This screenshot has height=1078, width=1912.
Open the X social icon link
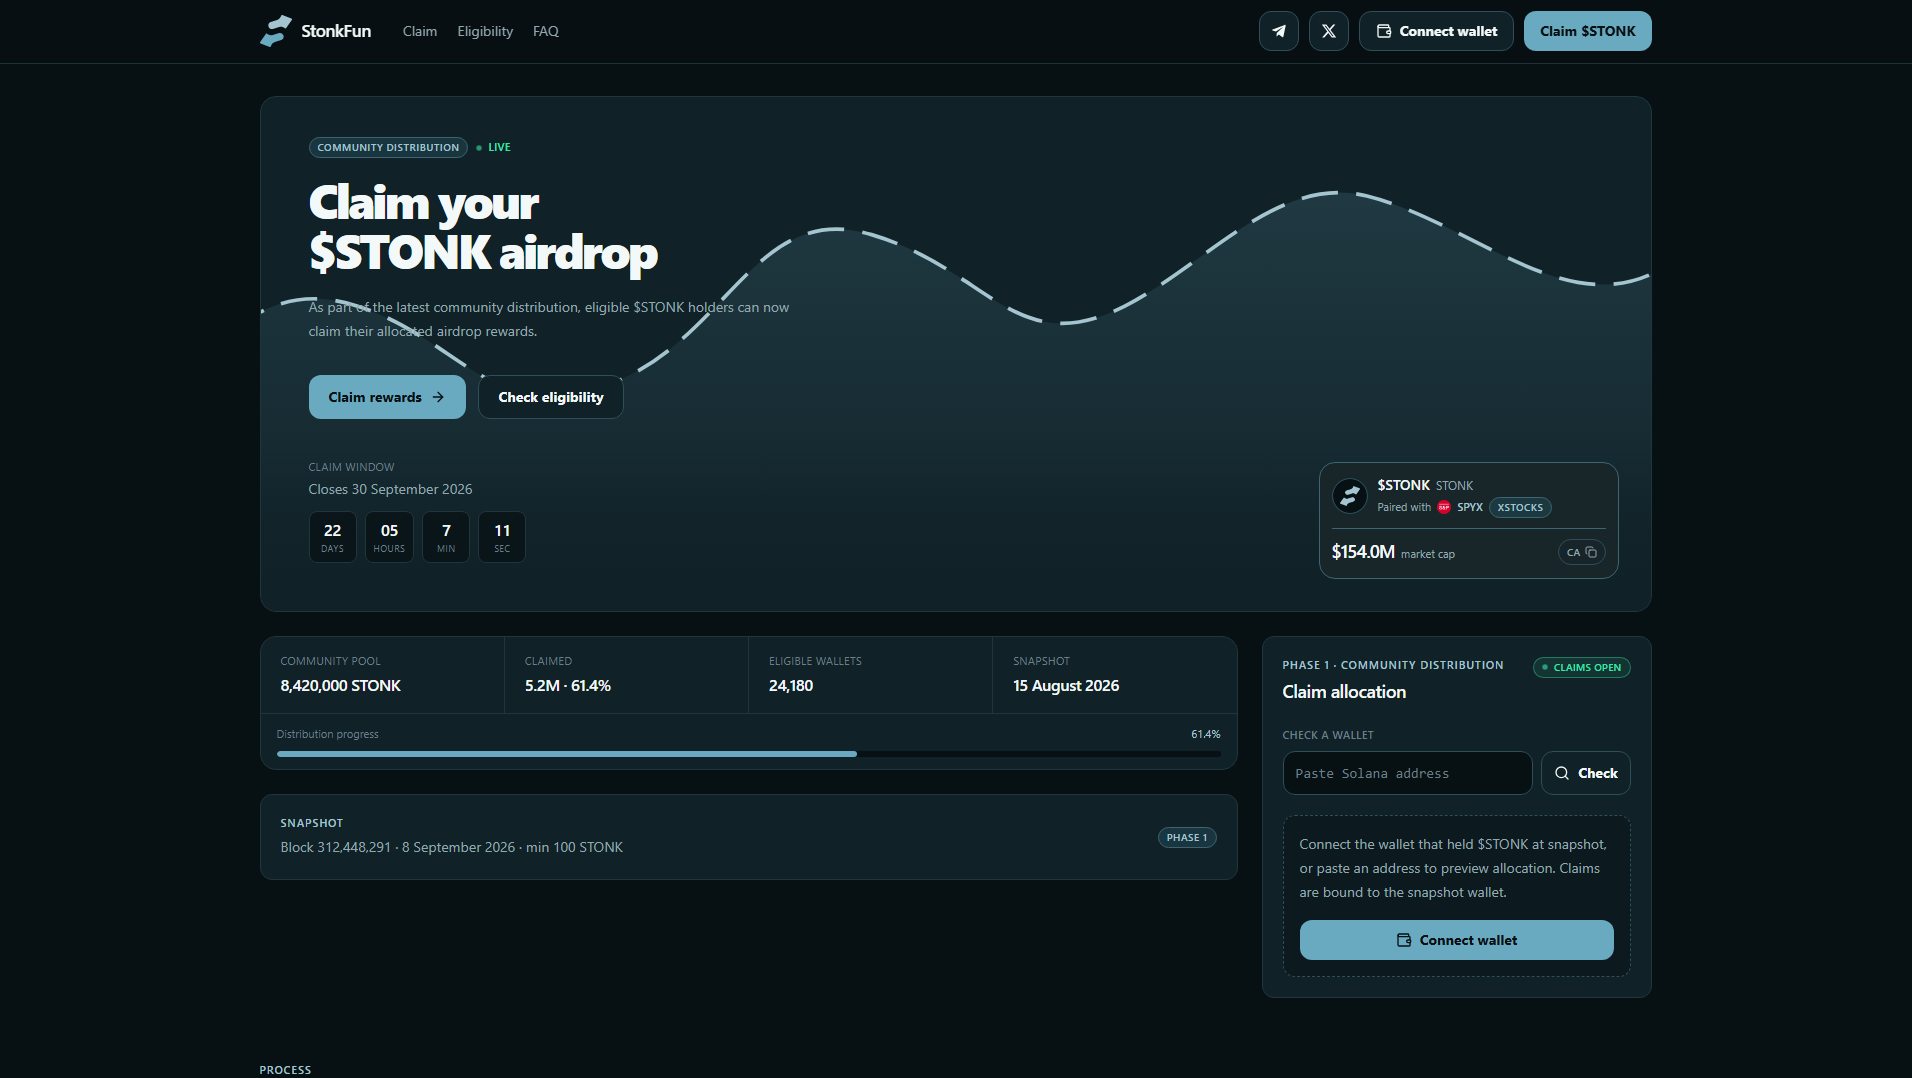pyautogui.click(x=1328, y=31)
